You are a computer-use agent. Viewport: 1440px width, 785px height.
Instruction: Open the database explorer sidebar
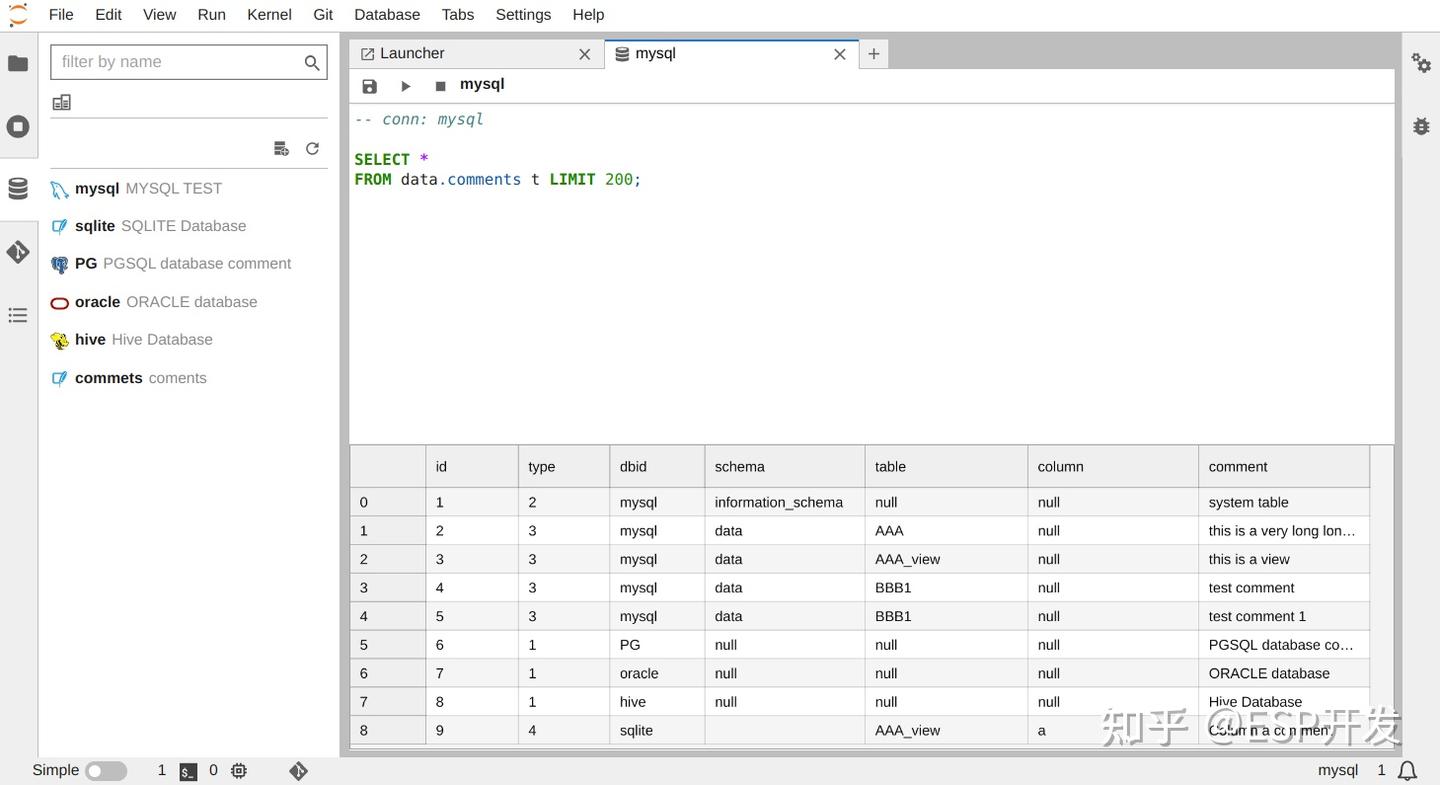click(x=18, y=187)
